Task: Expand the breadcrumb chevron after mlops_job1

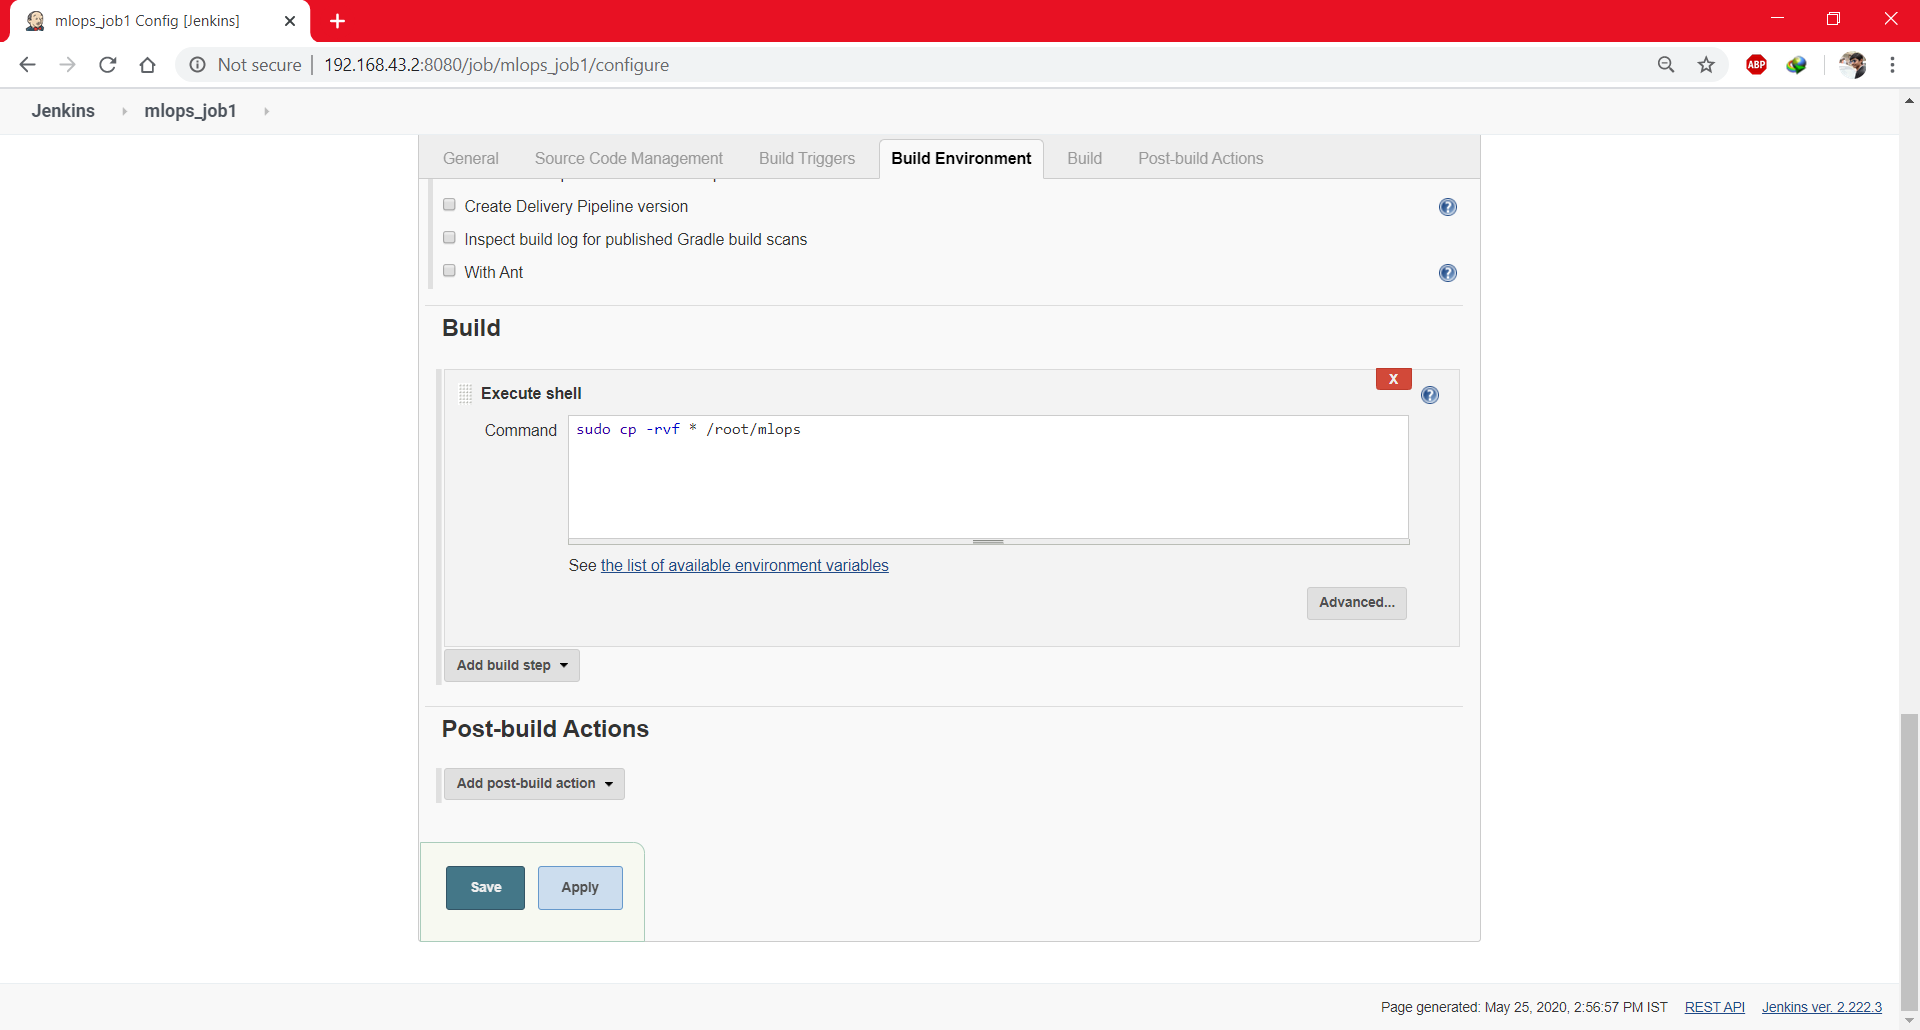Action: click(x=266, y=111)
